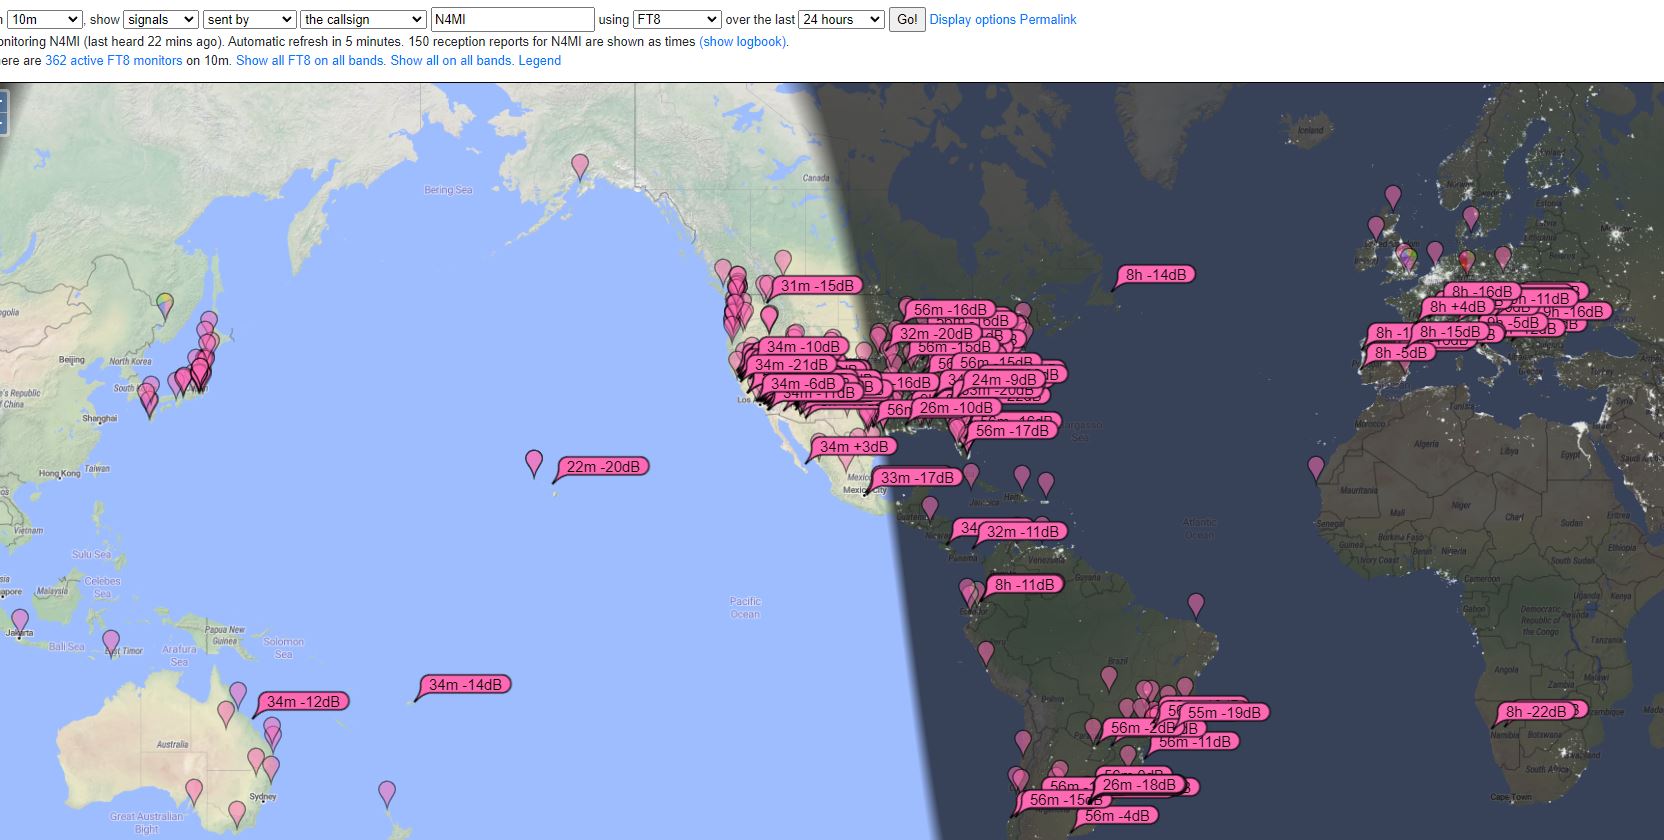Click the Permalink link

1047,20
